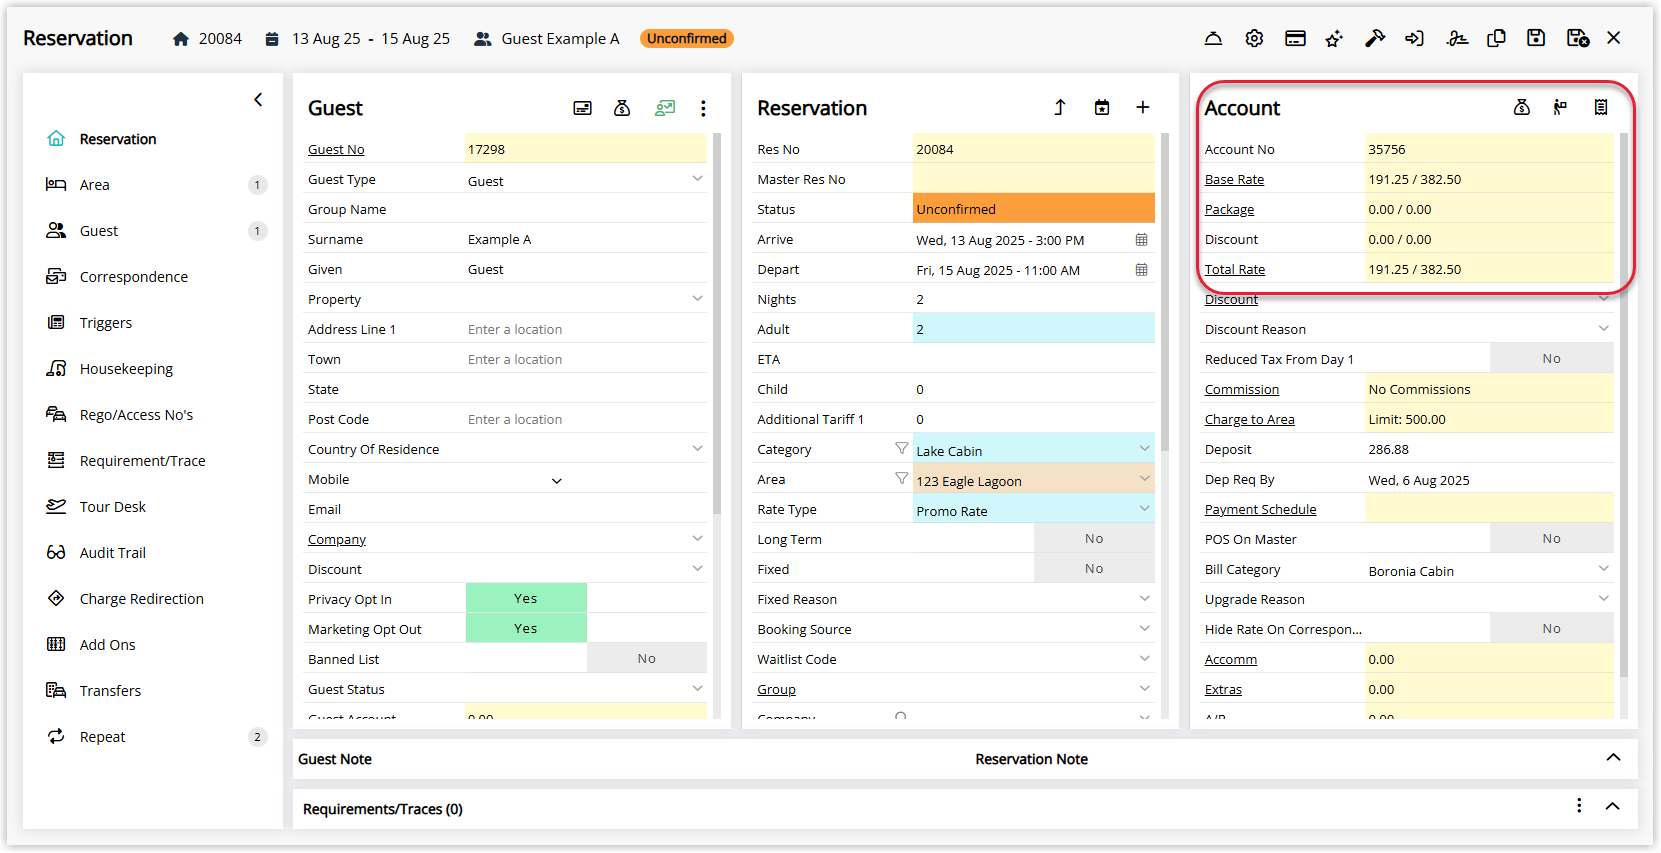Screen dimensions: 1661x853
Task: Collapse the left sidebar menu
Action: pos(258,99)
